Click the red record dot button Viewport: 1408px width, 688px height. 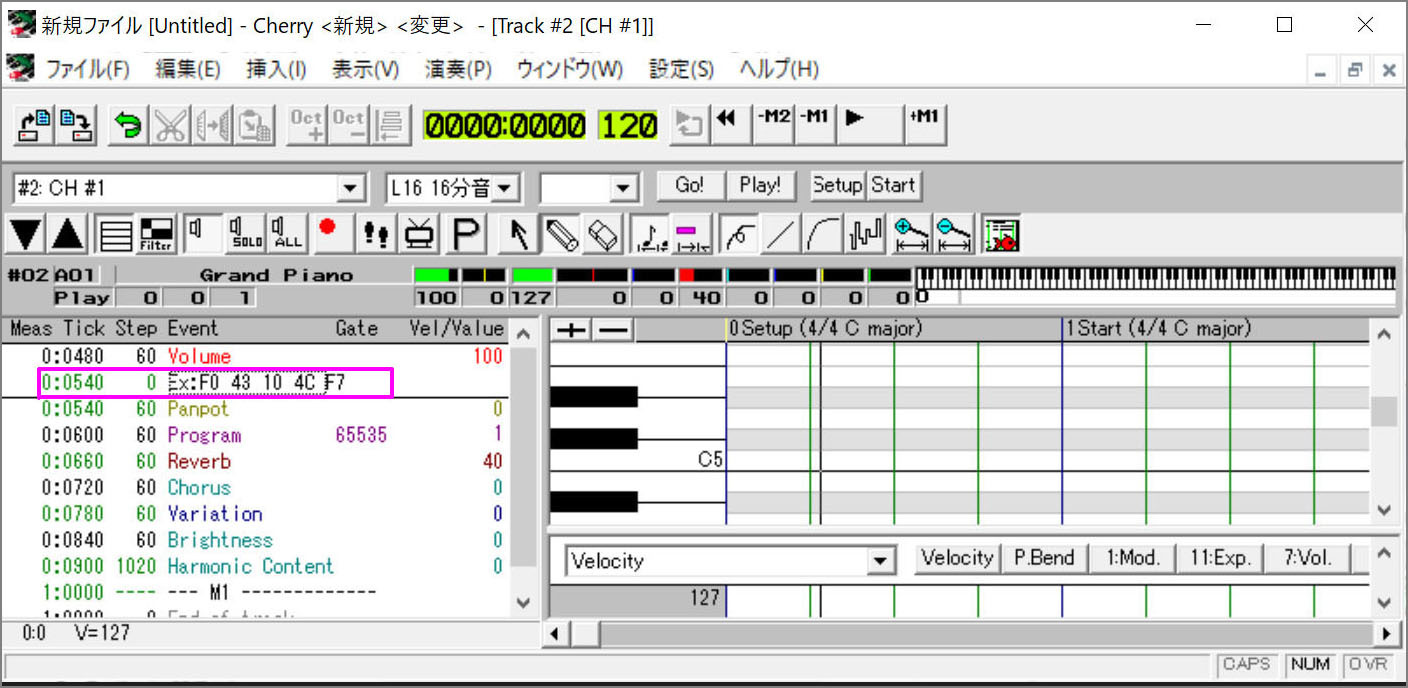pyautogui.click(x=333, y=234)
